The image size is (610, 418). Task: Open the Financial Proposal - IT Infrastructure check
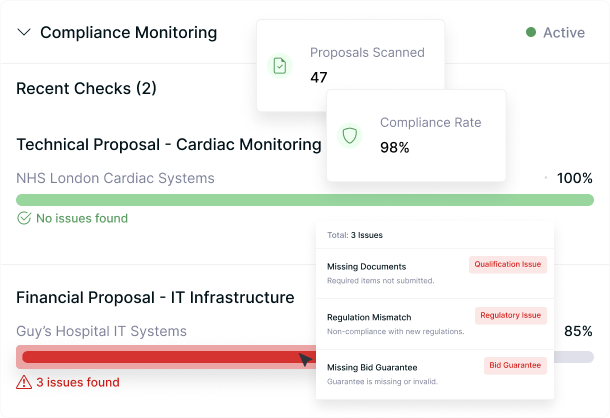(x=155, y=297)
